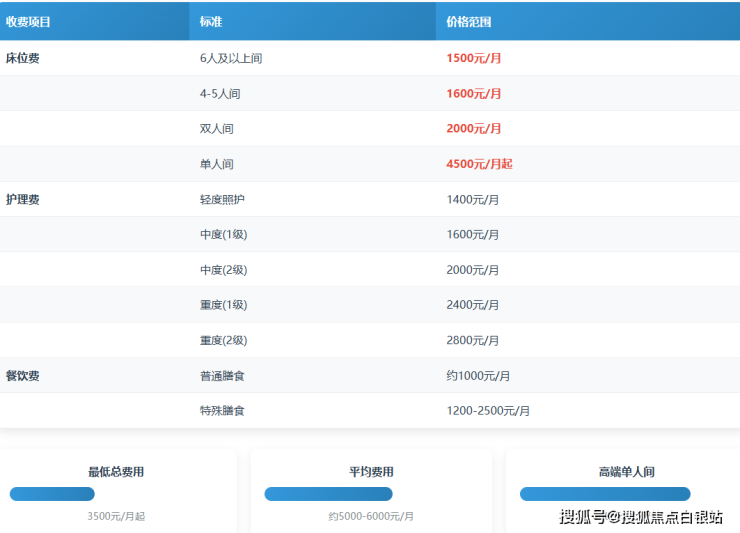Click the 2400元/月 price for 重度(1级)
This screenshot has width=740, height=533.
pyautogui.click(x=473, y=305)
